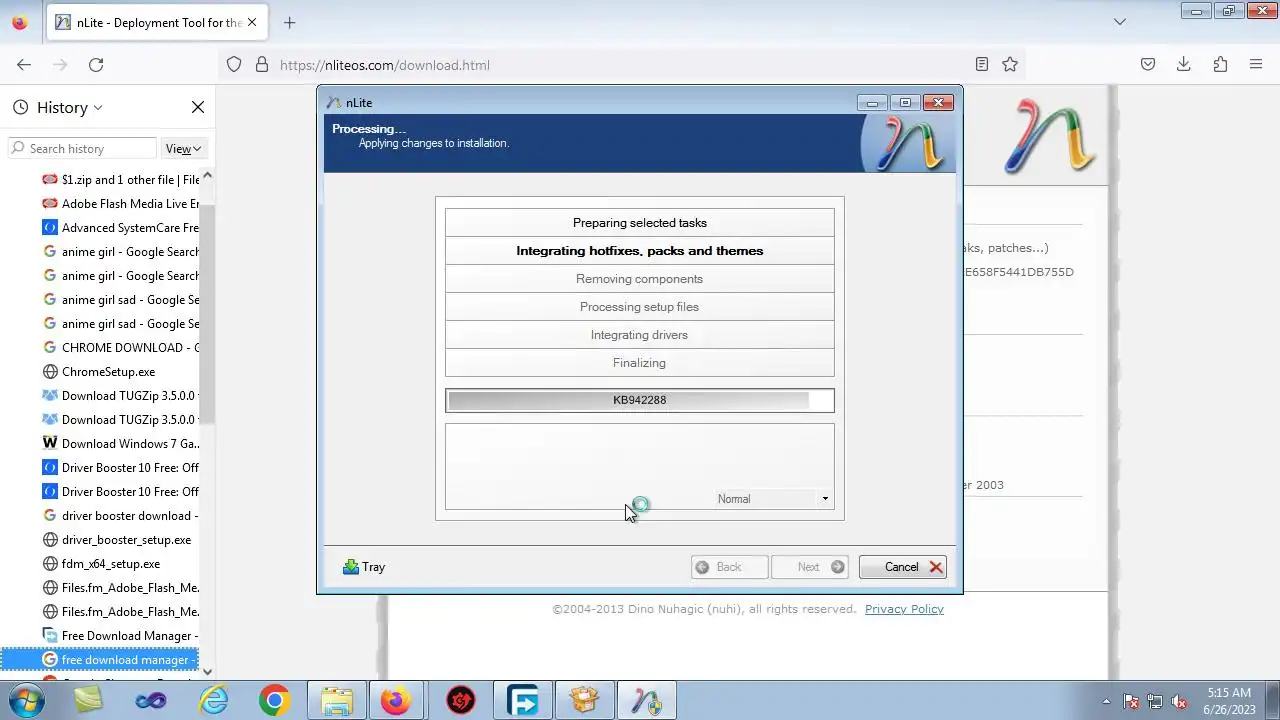The height and width of the screenshot is (720, 1280).
Task: Open the blue arrow taskbar app
Action: pos(522,700)
